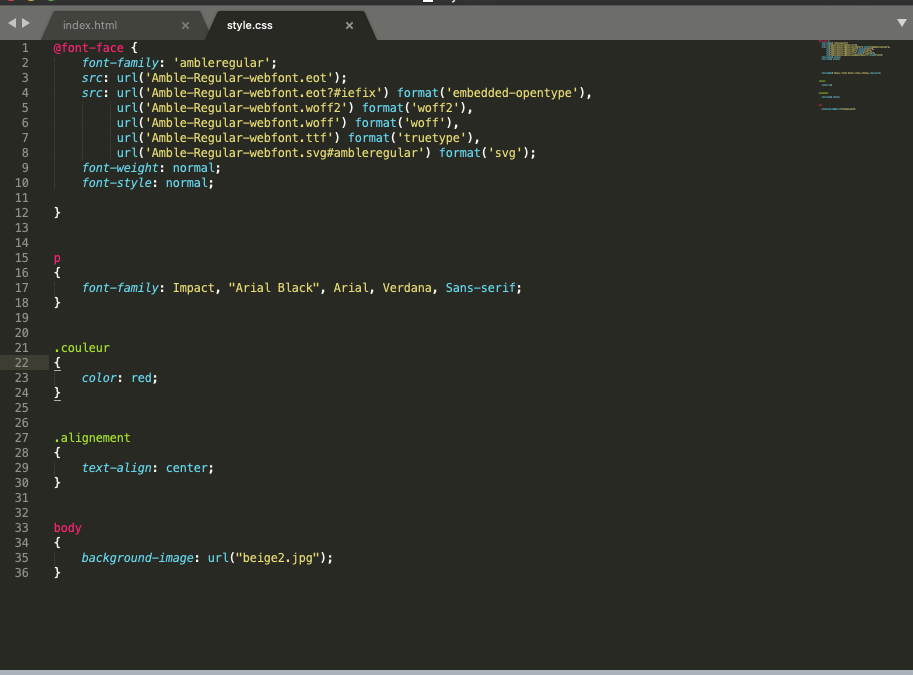Image resolution: width=913 pixels, height=675 pixels.
Task: Click the Impact font name
Action: point(193,288)
